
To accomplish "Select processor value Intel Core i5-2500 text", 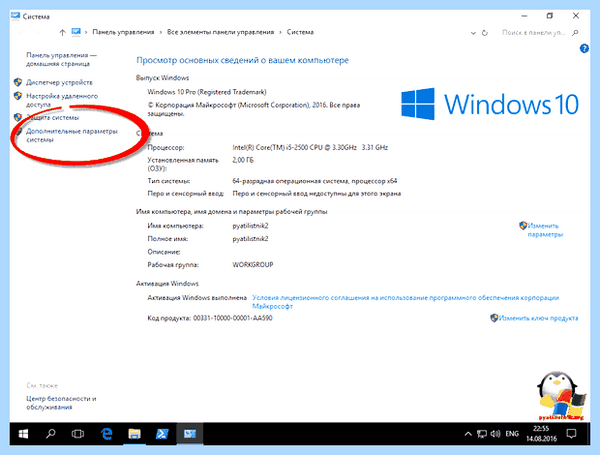I will (310, 147).
